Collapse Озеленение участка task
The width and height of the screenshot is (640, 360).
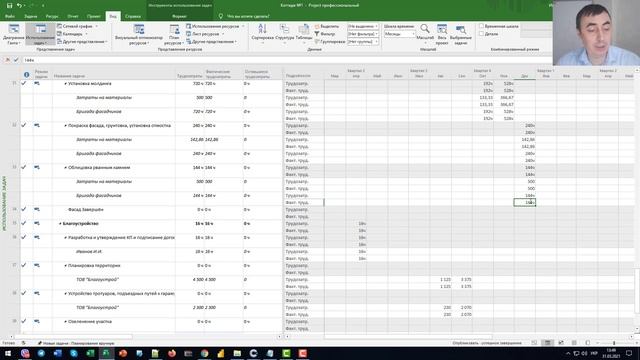coord(65,322)
